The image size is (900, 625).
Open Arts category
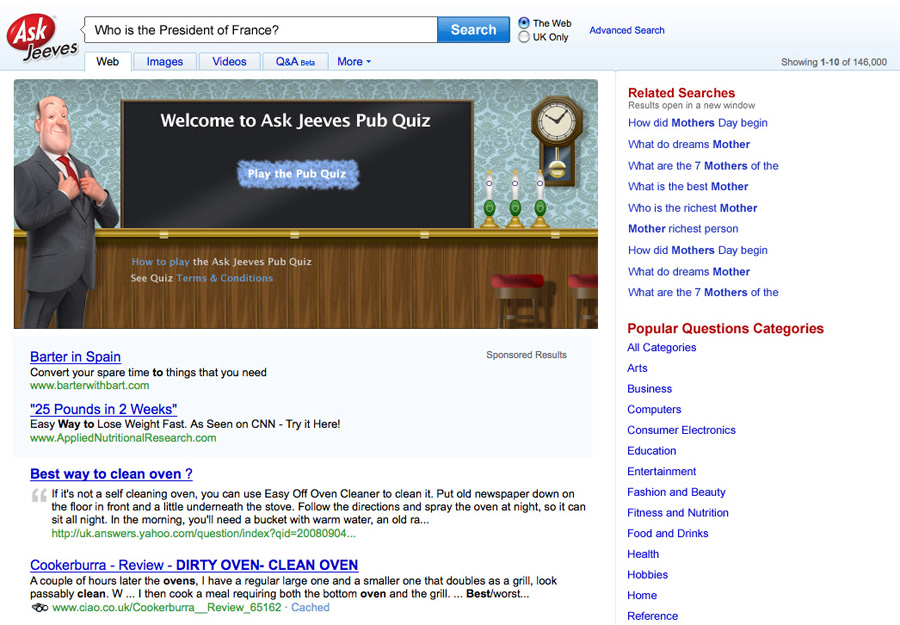(x=637, y=368)
